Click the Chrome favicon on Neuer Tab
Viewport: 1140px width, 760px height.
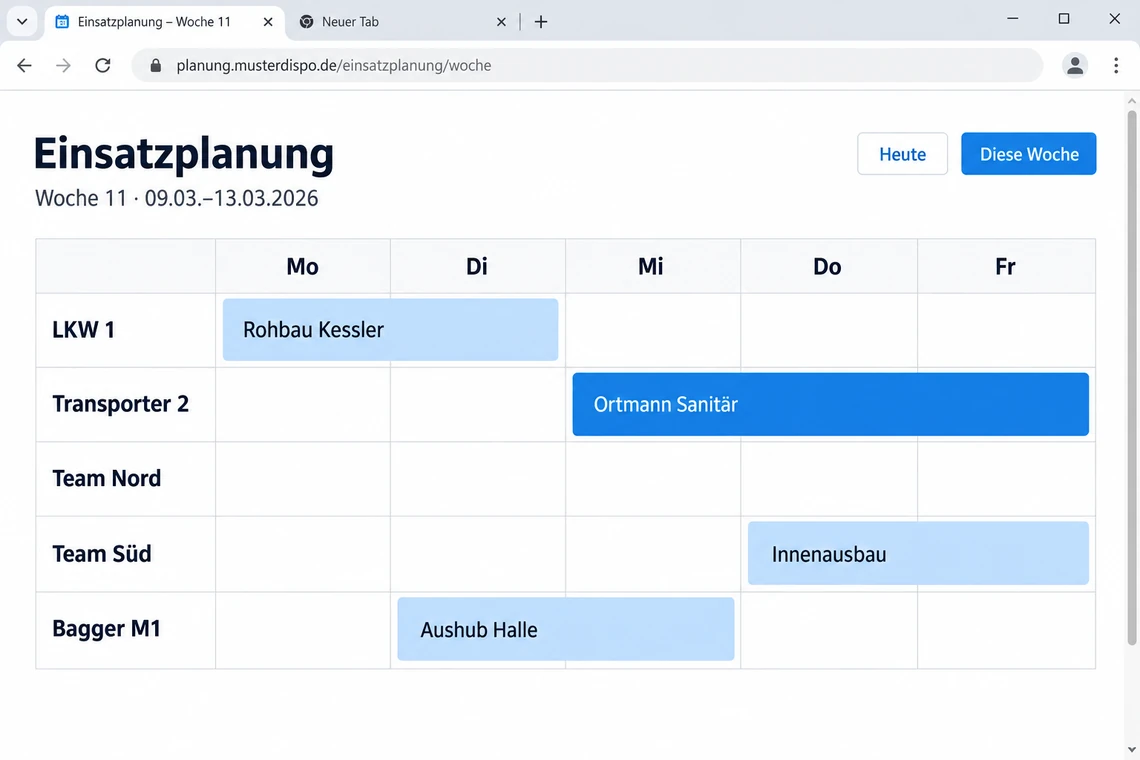(x=306, y=22)
